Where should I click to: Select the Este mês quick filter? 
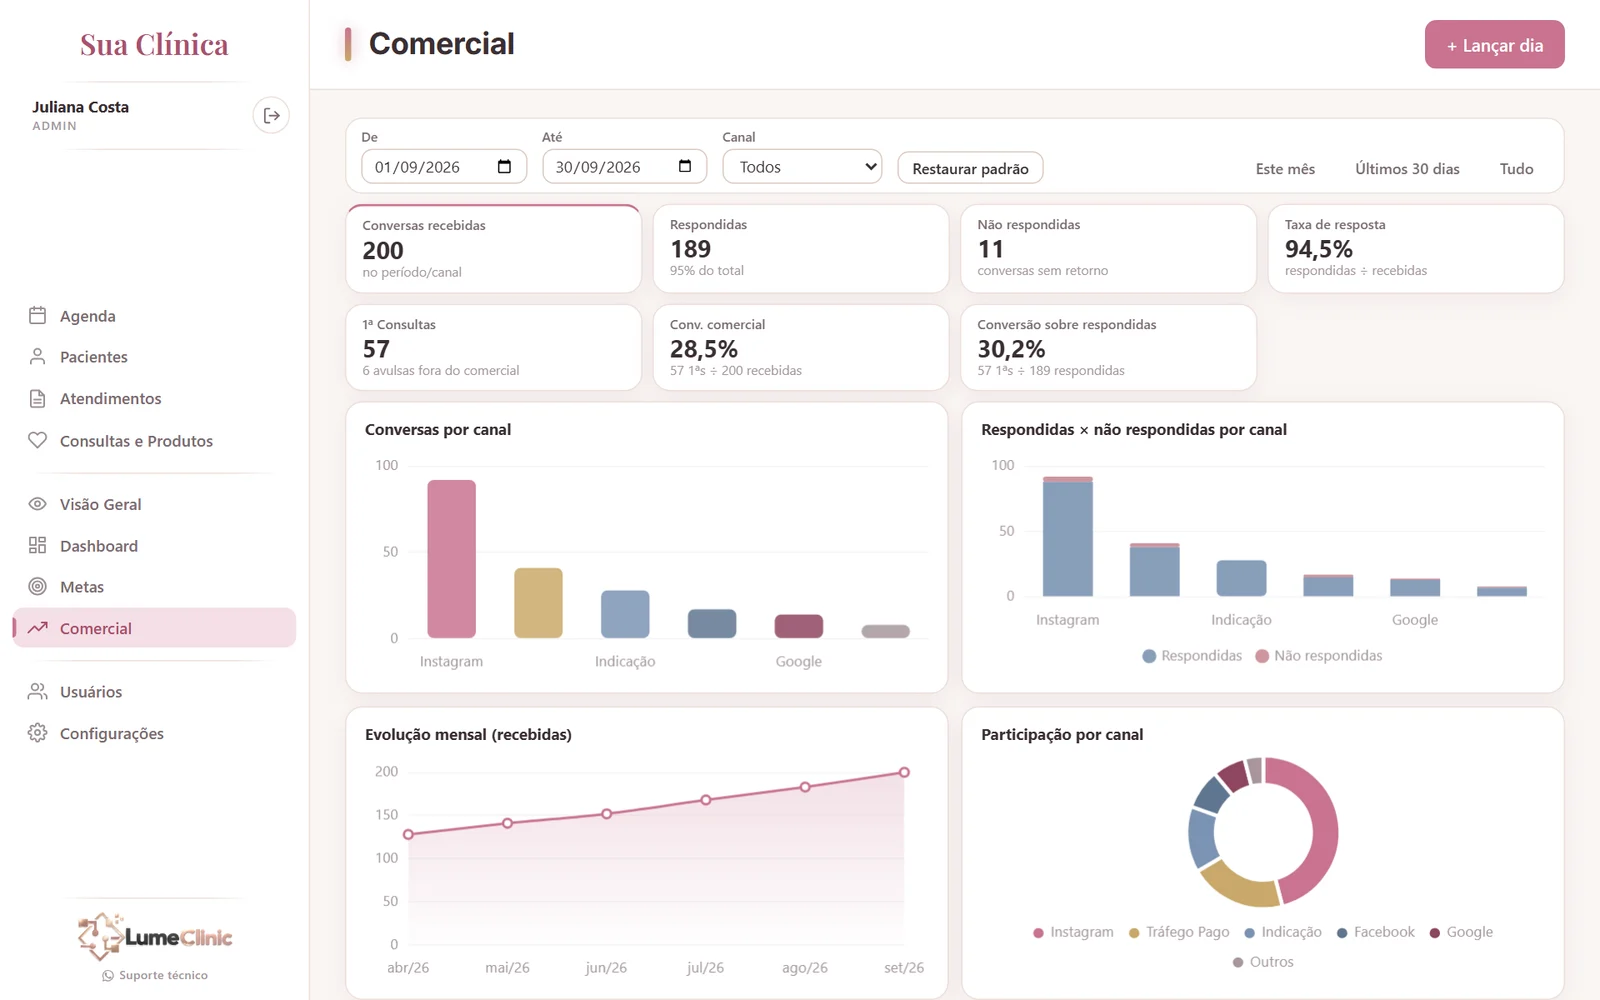point(1285,169)
